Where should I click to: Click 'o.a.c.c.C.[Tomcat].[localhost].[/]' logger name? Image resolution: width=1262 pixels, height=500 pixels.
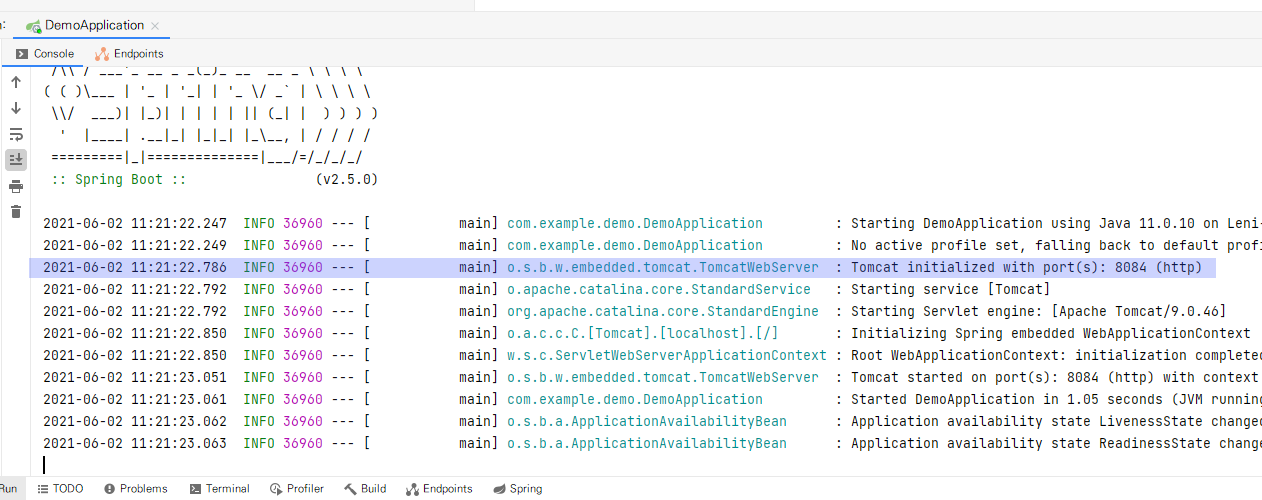pyautogui.click(x=643, y=333)
